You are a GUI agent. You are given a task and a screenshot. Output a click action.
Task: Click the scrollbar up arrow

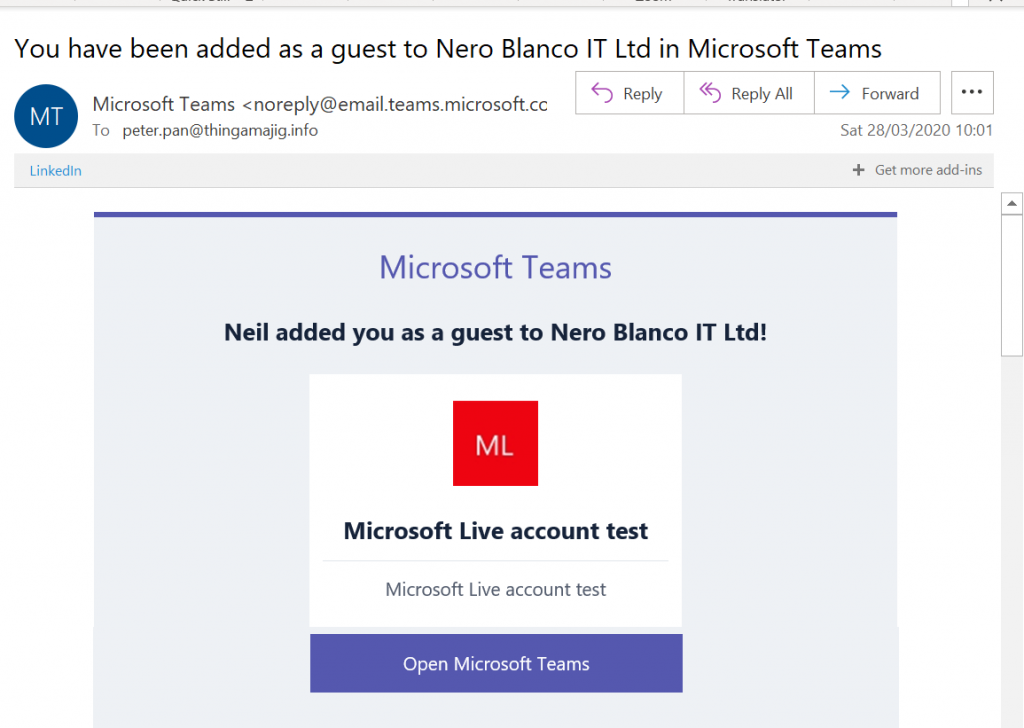pyautogui.click(x=1012, y=204)
